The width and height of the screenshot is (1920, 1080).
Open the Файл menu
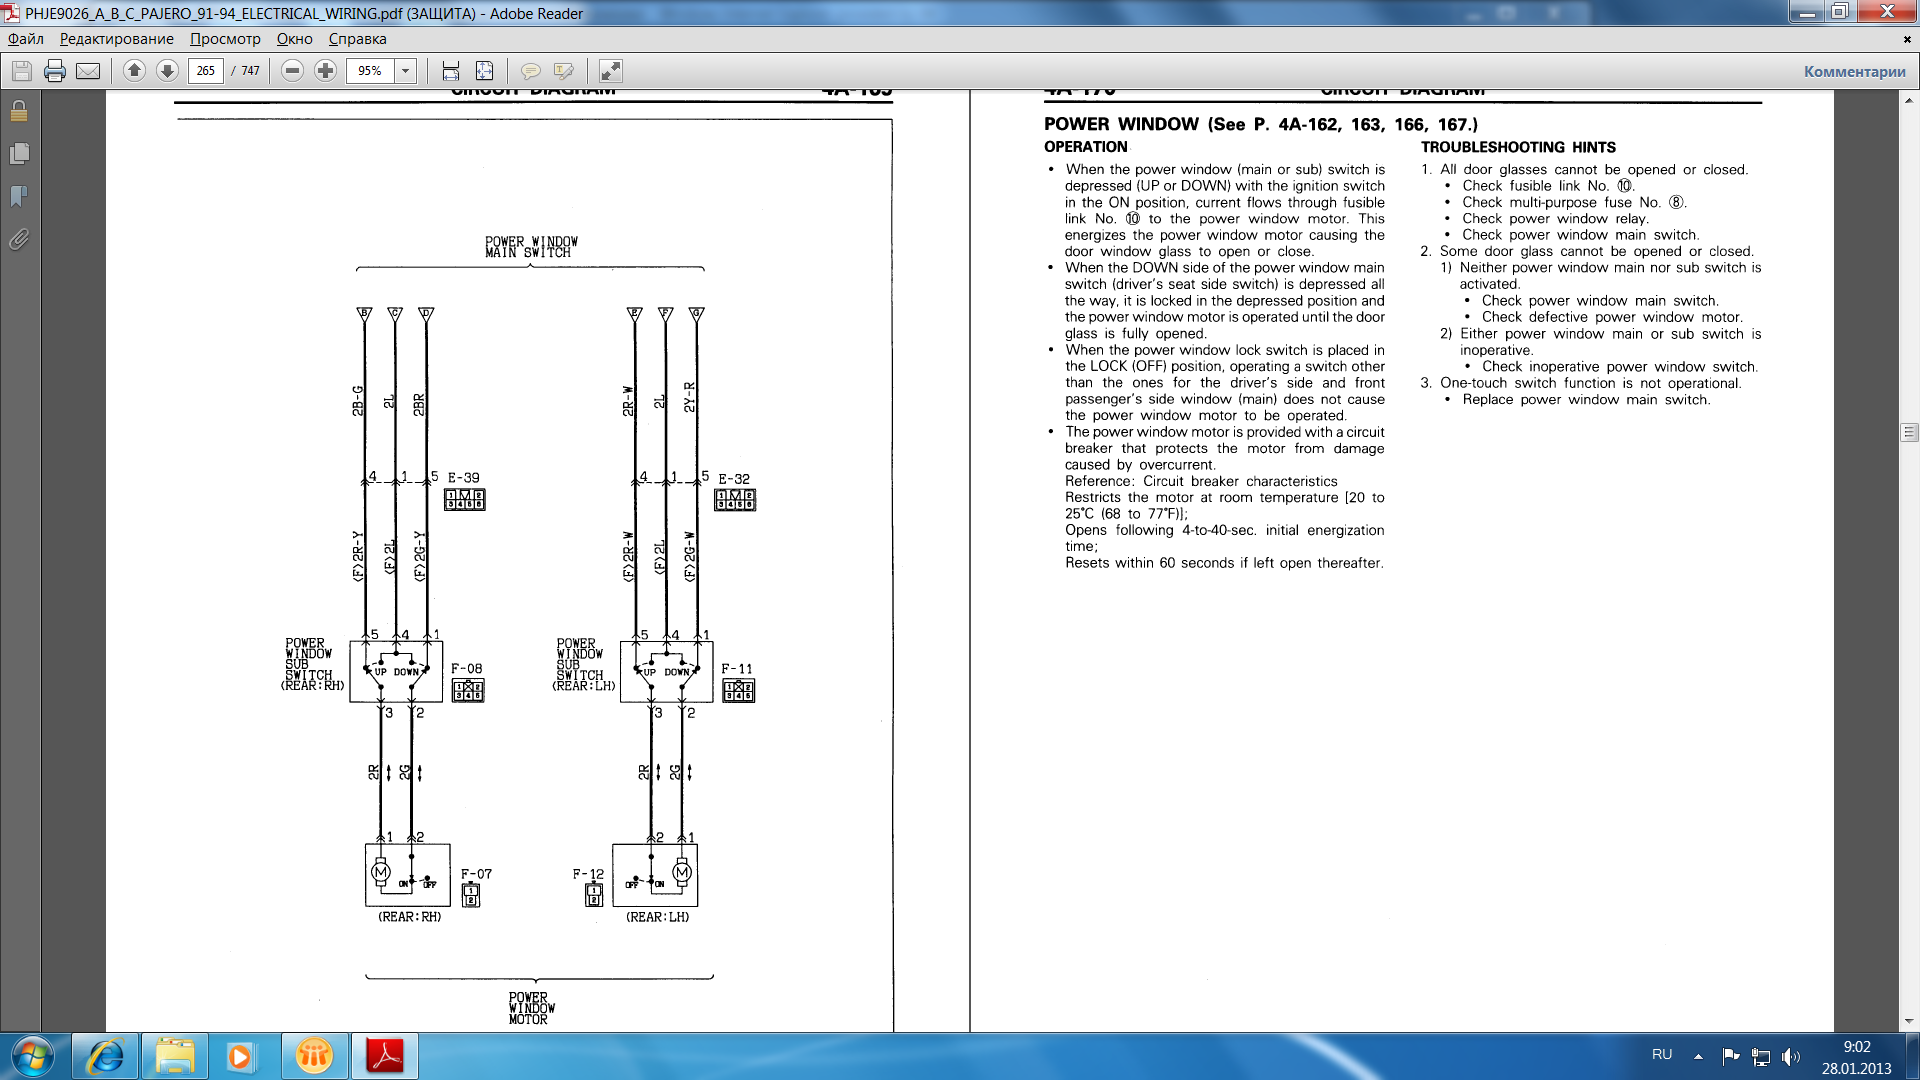pos(26,39)
